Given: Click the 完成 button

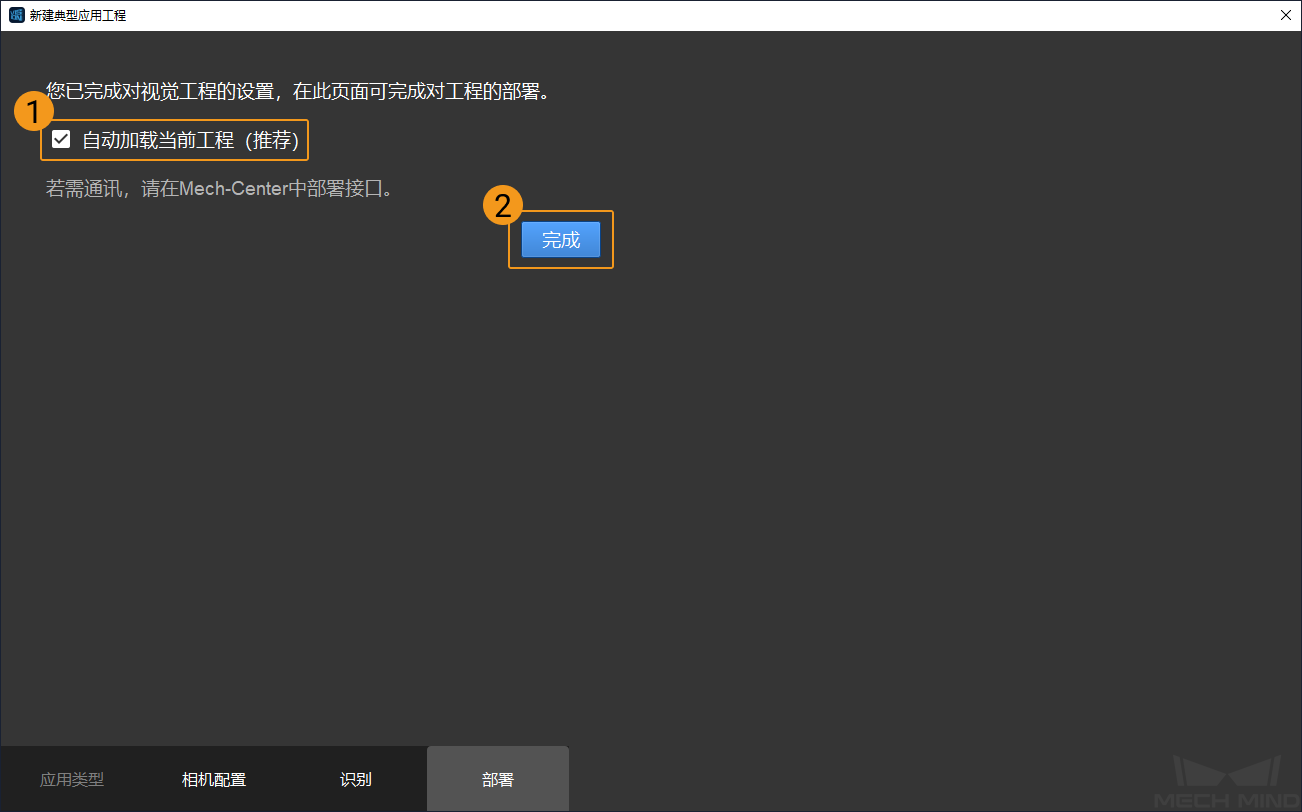Looking at the screenshot, I should (561, 240).
